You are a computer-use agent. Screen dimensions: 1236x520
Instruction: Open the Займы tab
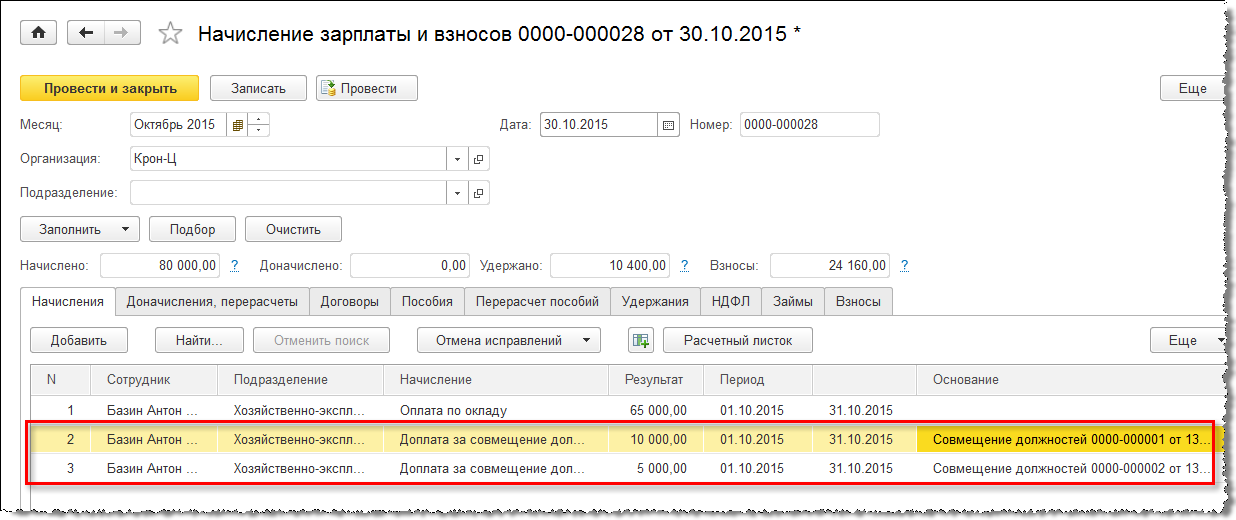pos(793,301)
